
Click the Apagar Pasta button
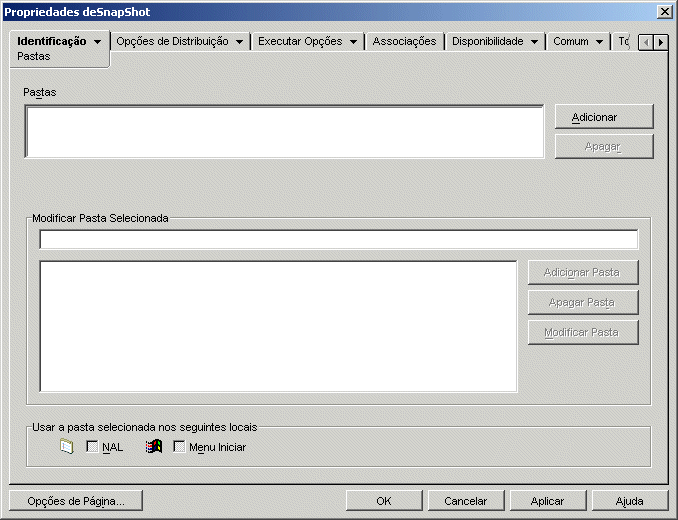583,302
